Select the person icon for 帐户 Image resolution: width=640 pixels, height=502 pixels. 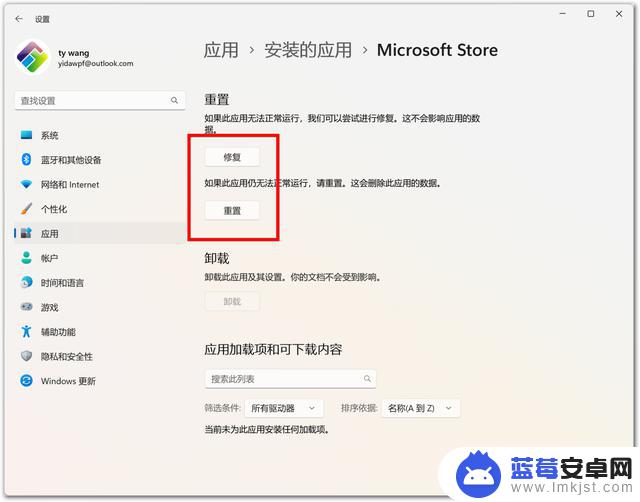(x=27, y=258)
